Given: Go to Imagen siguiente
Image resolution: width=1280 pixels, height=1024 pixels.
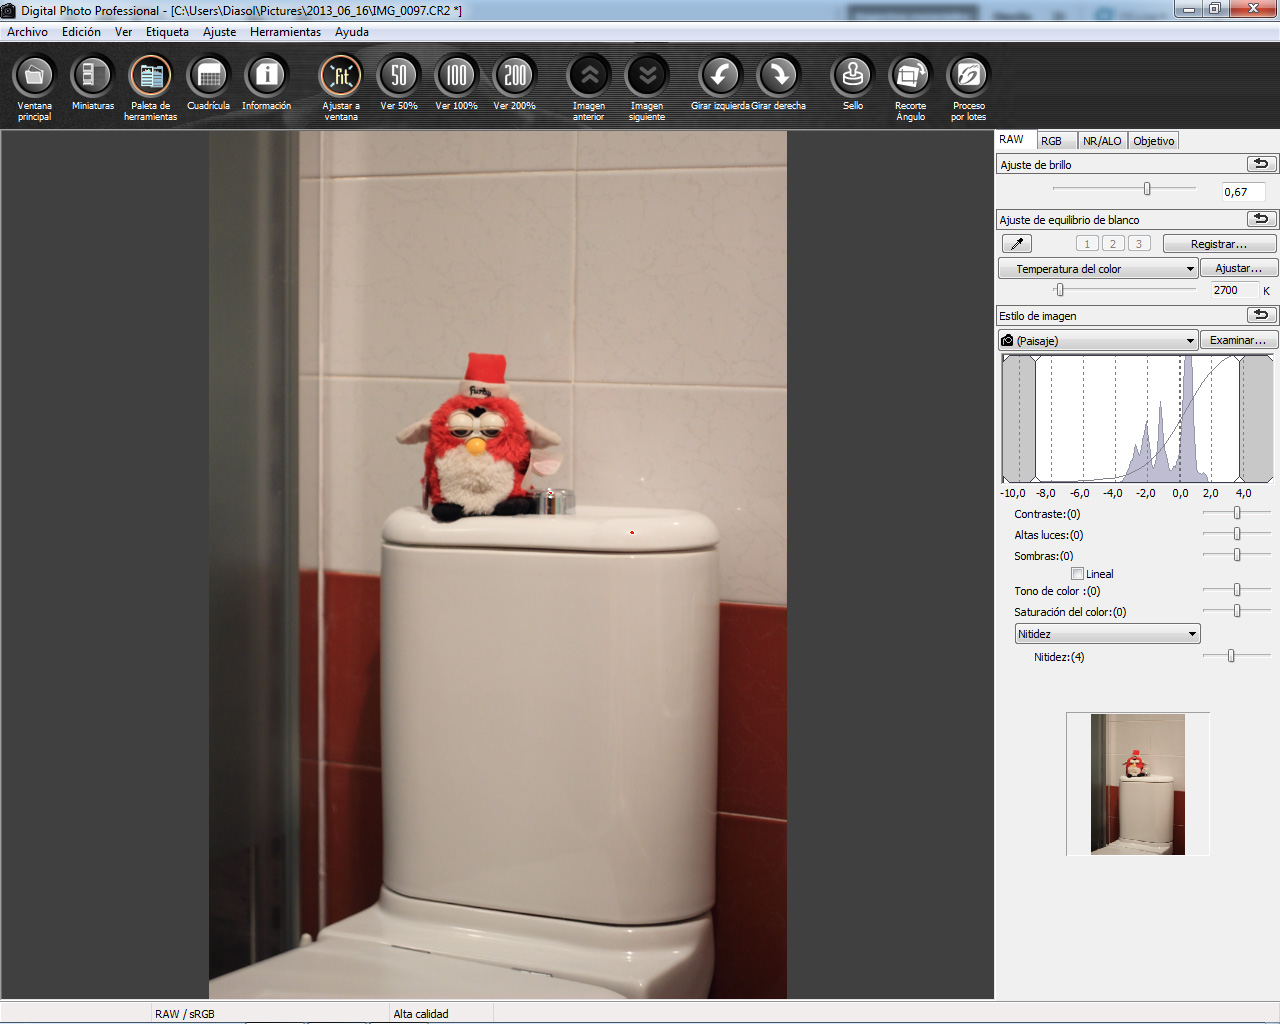Looking at the screenshot, I should tap(646, 88).
